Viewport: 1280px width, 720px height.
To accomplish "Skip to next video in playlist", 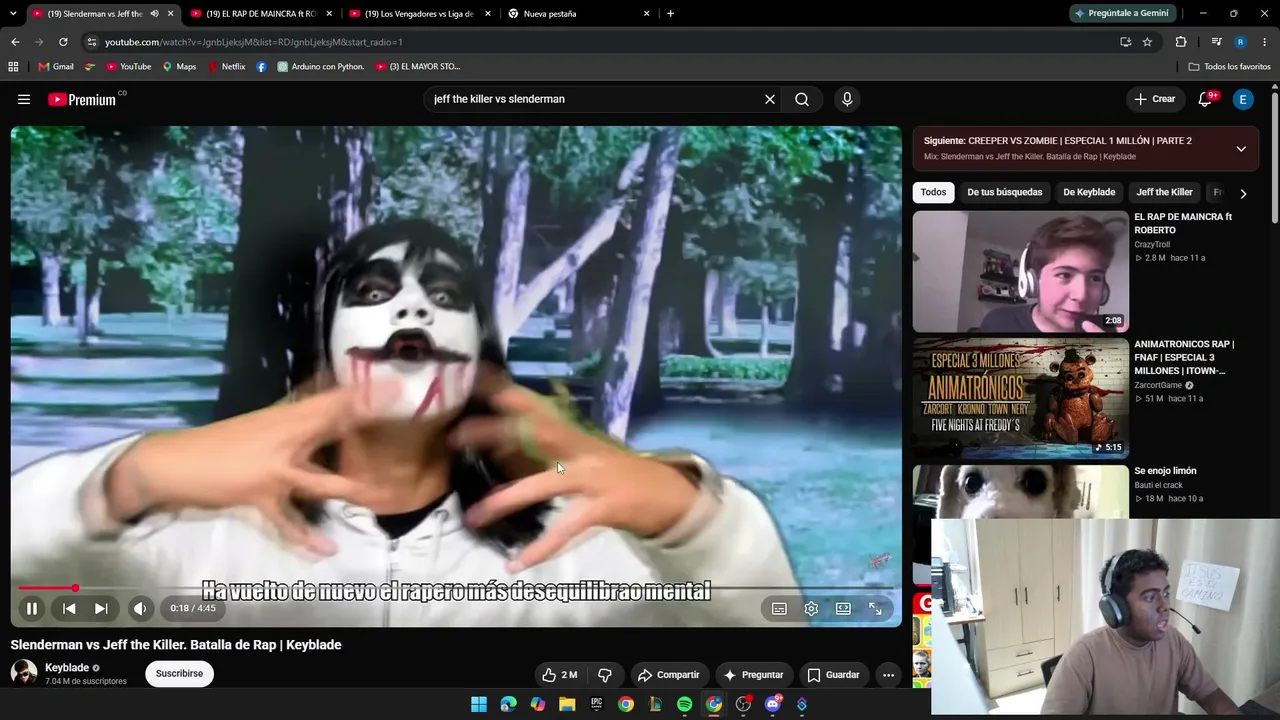I will click(x=101, y=608).
